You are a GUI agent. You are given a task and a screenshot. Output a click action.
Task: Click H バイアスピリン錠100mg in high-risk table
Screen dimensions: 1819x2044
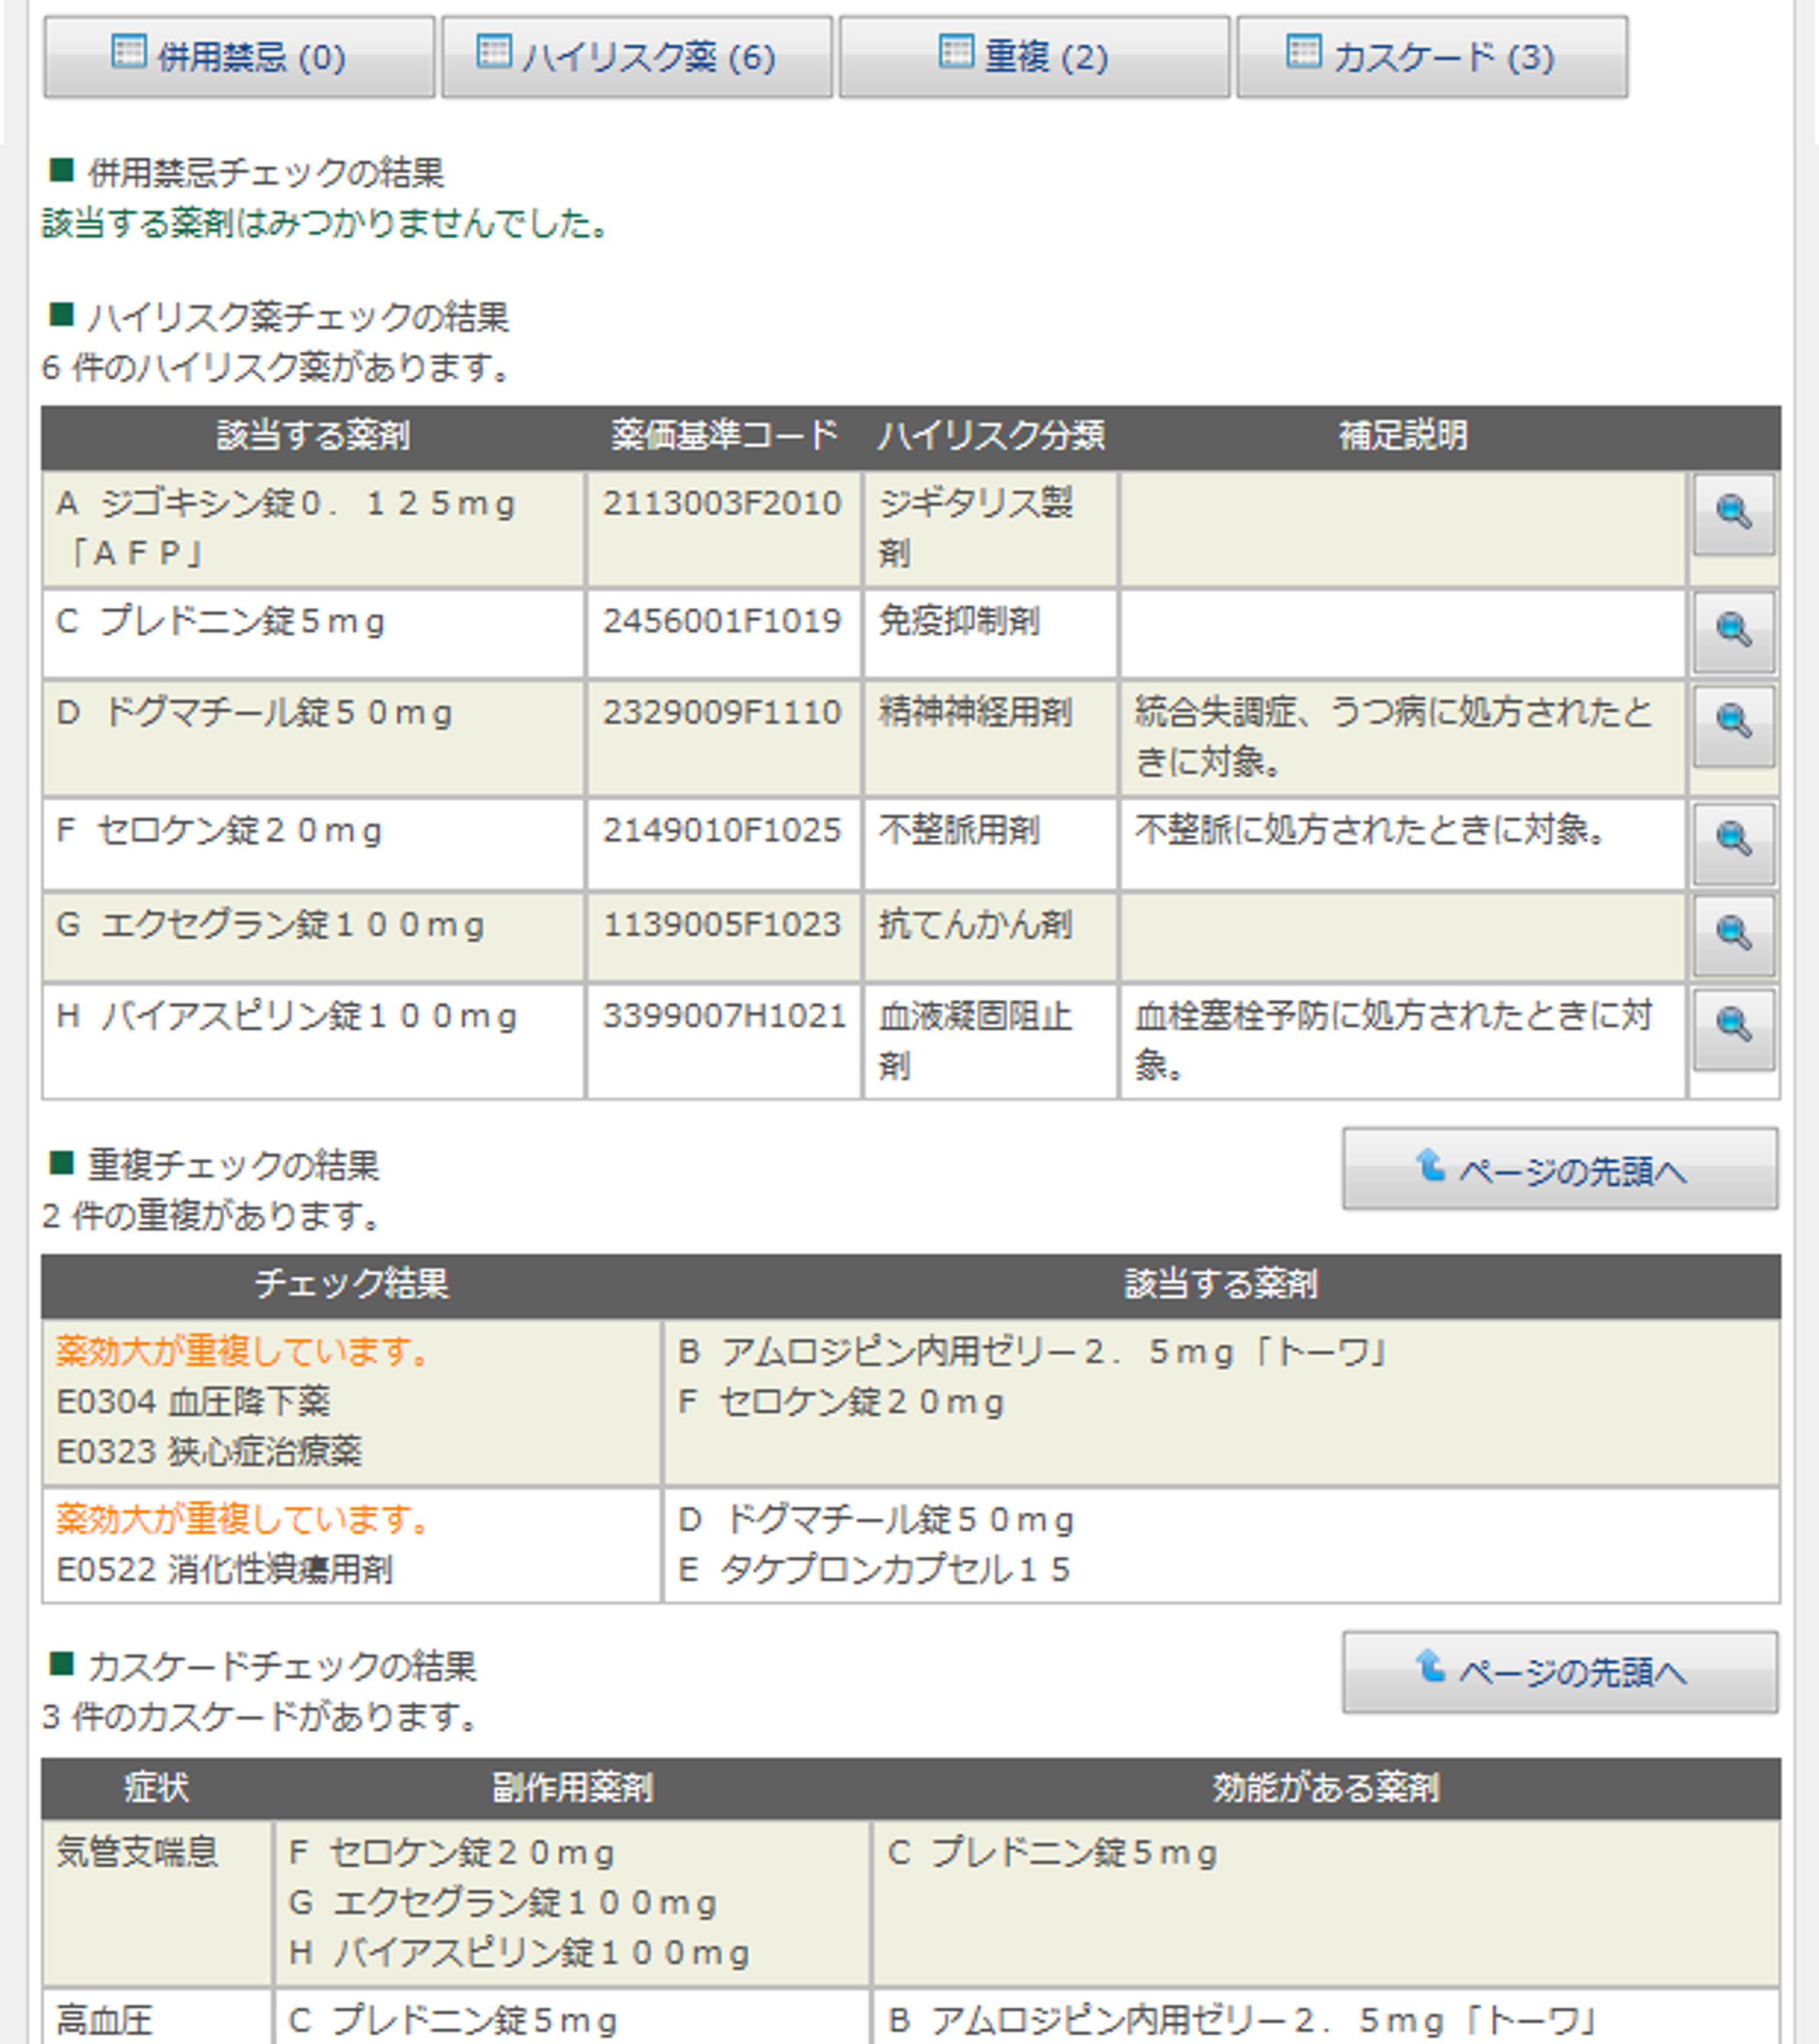pos(287,1016)
